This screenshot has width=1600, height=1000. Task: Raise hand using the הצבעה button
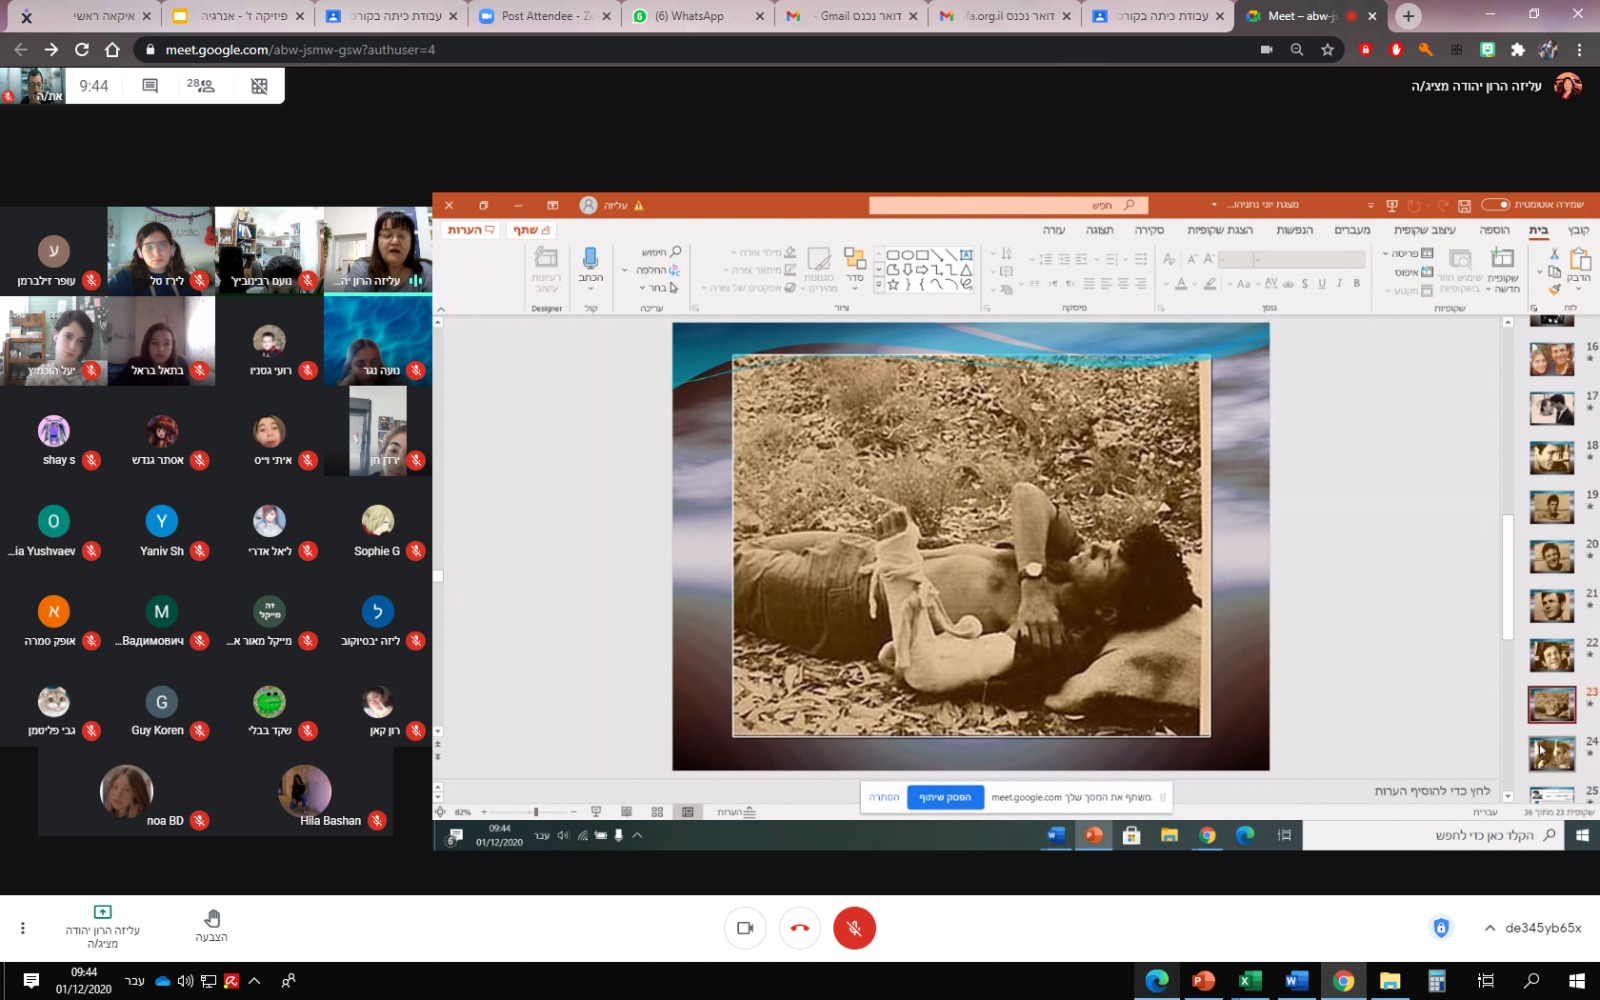click(x=211, y=926)
